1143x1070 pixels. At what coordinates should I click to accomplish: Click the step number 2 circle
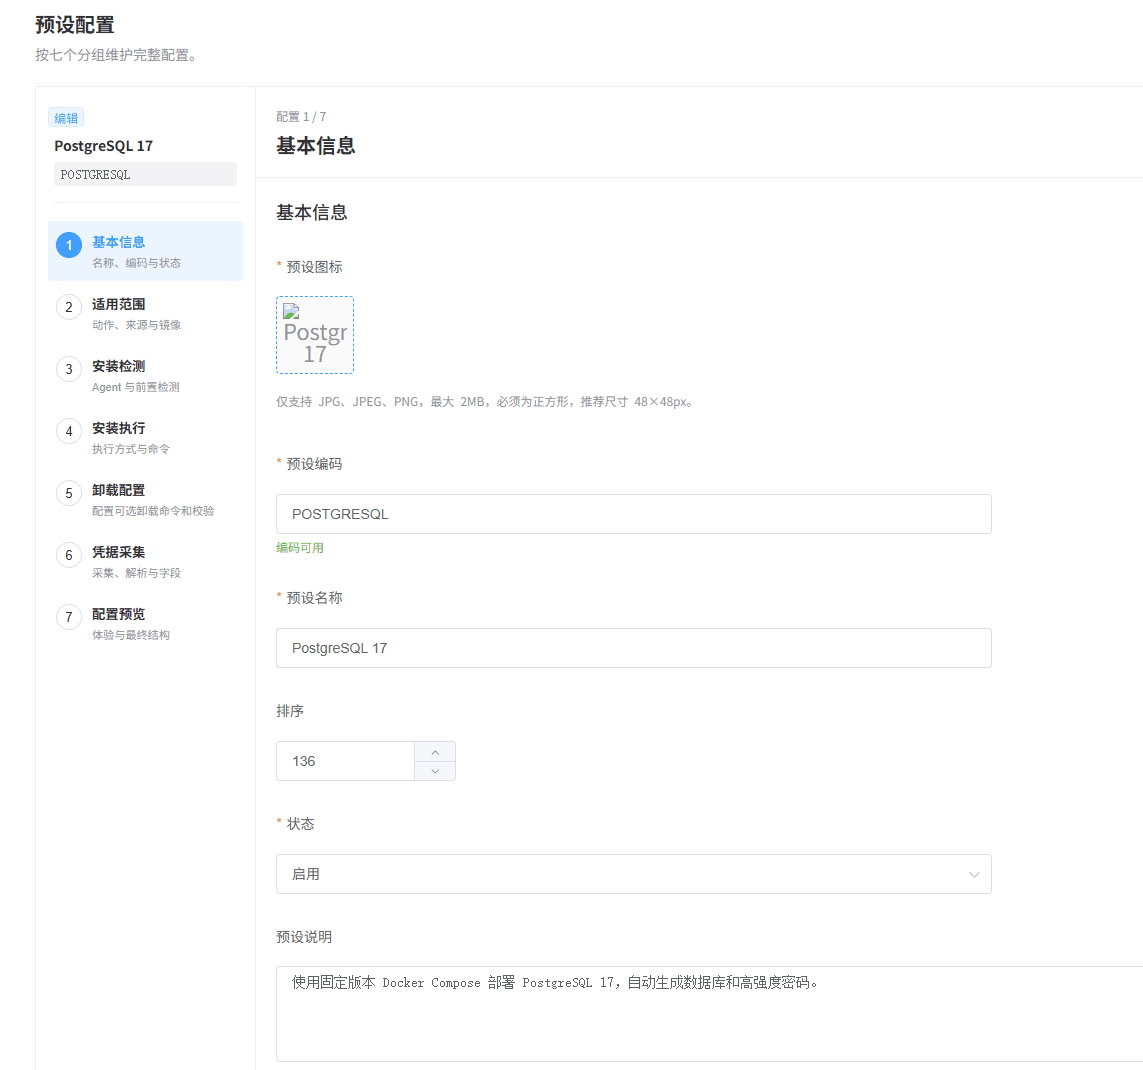[69, 307]
